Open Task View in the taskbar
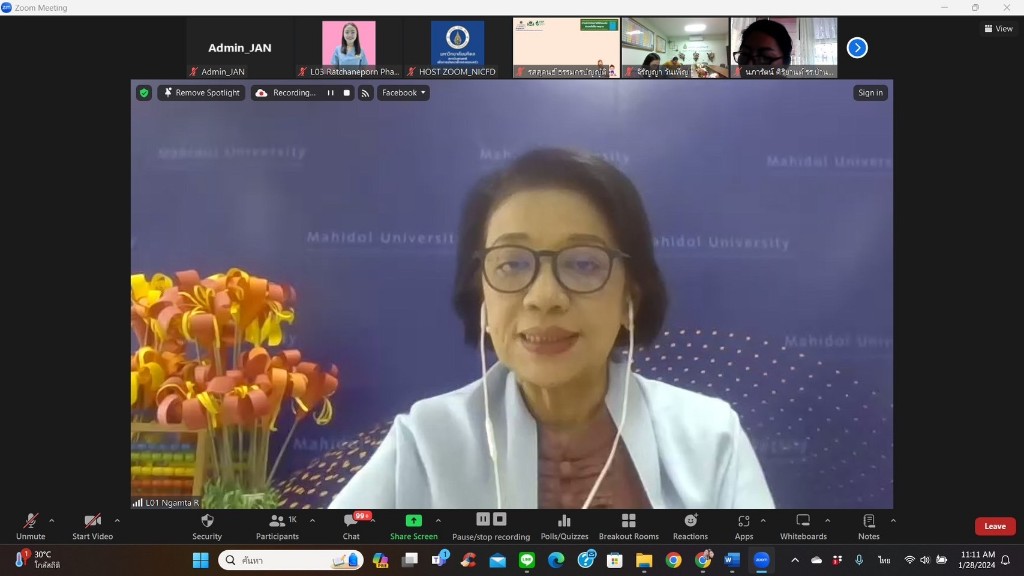This screenshot has width=1024, height=576. tap(409, 560)
